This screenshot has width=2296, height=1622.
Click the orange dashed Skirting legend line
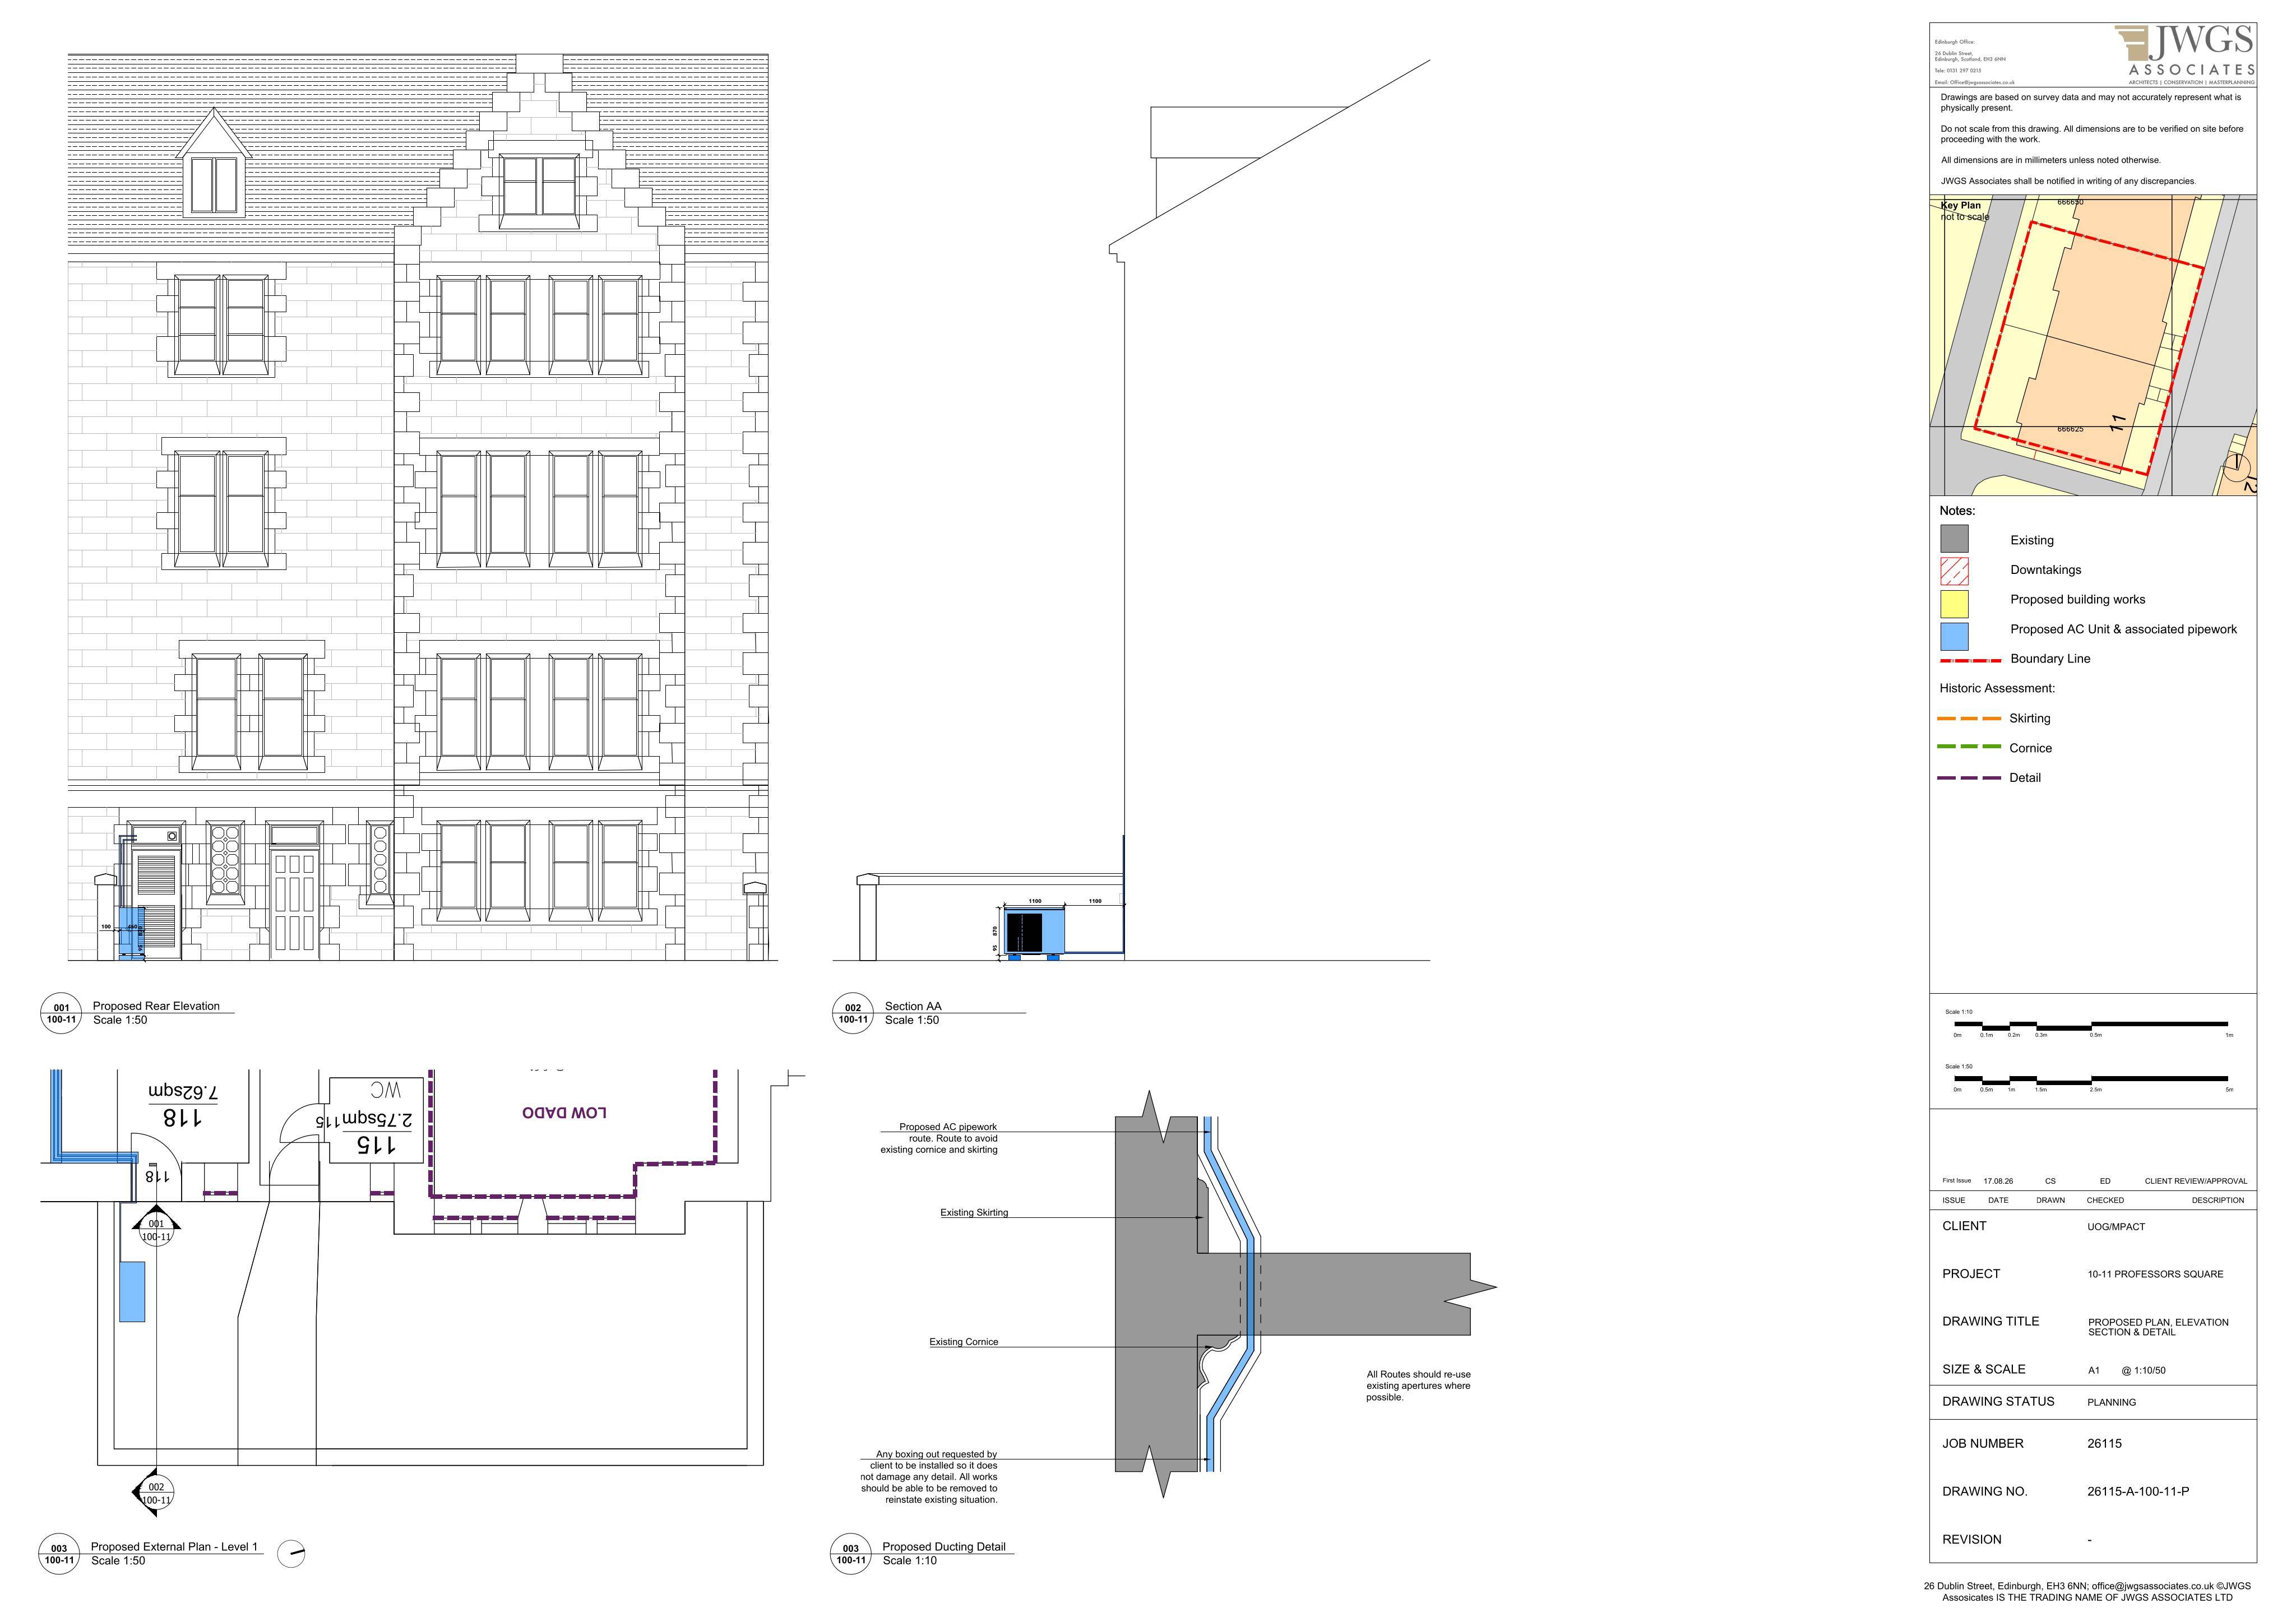click(1969, 718)
